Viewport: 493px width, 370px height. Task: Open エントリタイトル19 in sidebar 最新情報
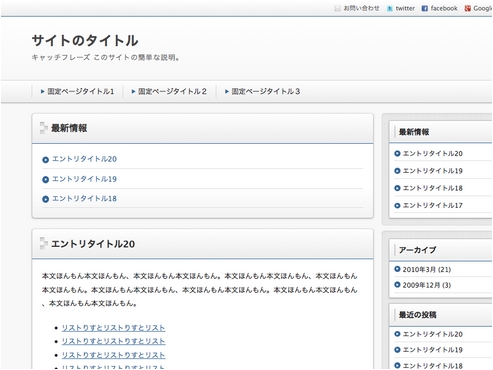(433, 171)
